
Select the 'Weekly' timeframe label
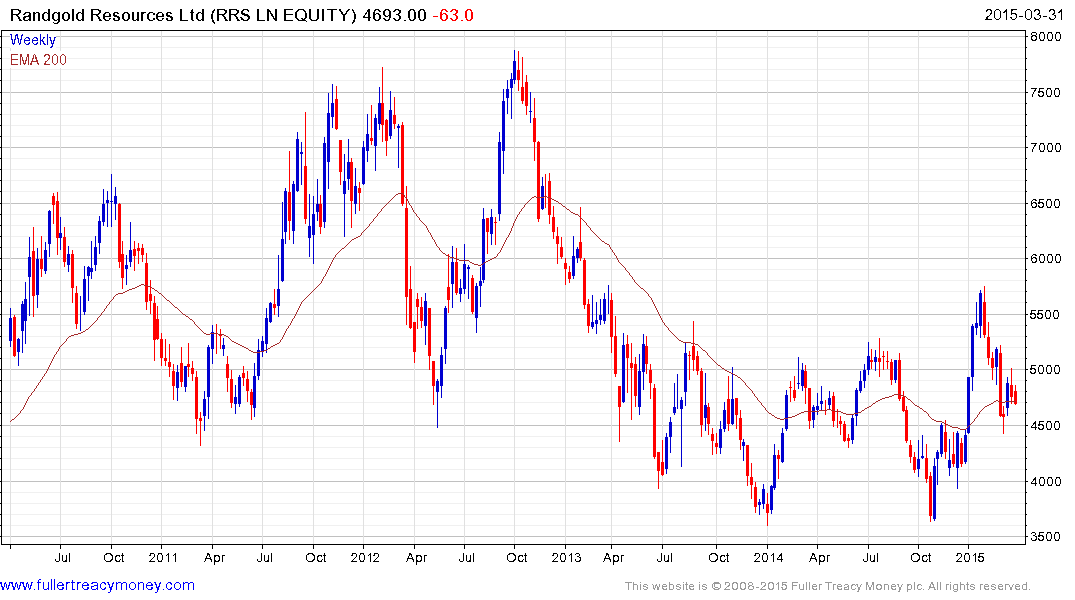[32, 40]
